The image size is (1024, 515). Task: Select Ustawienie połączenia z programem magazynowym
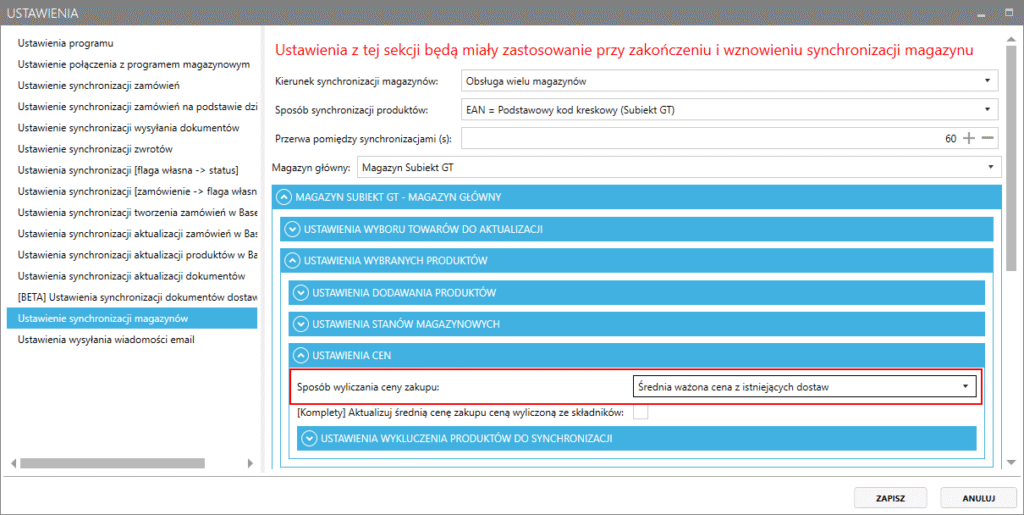pyautogui.click(x=134, y=64)
